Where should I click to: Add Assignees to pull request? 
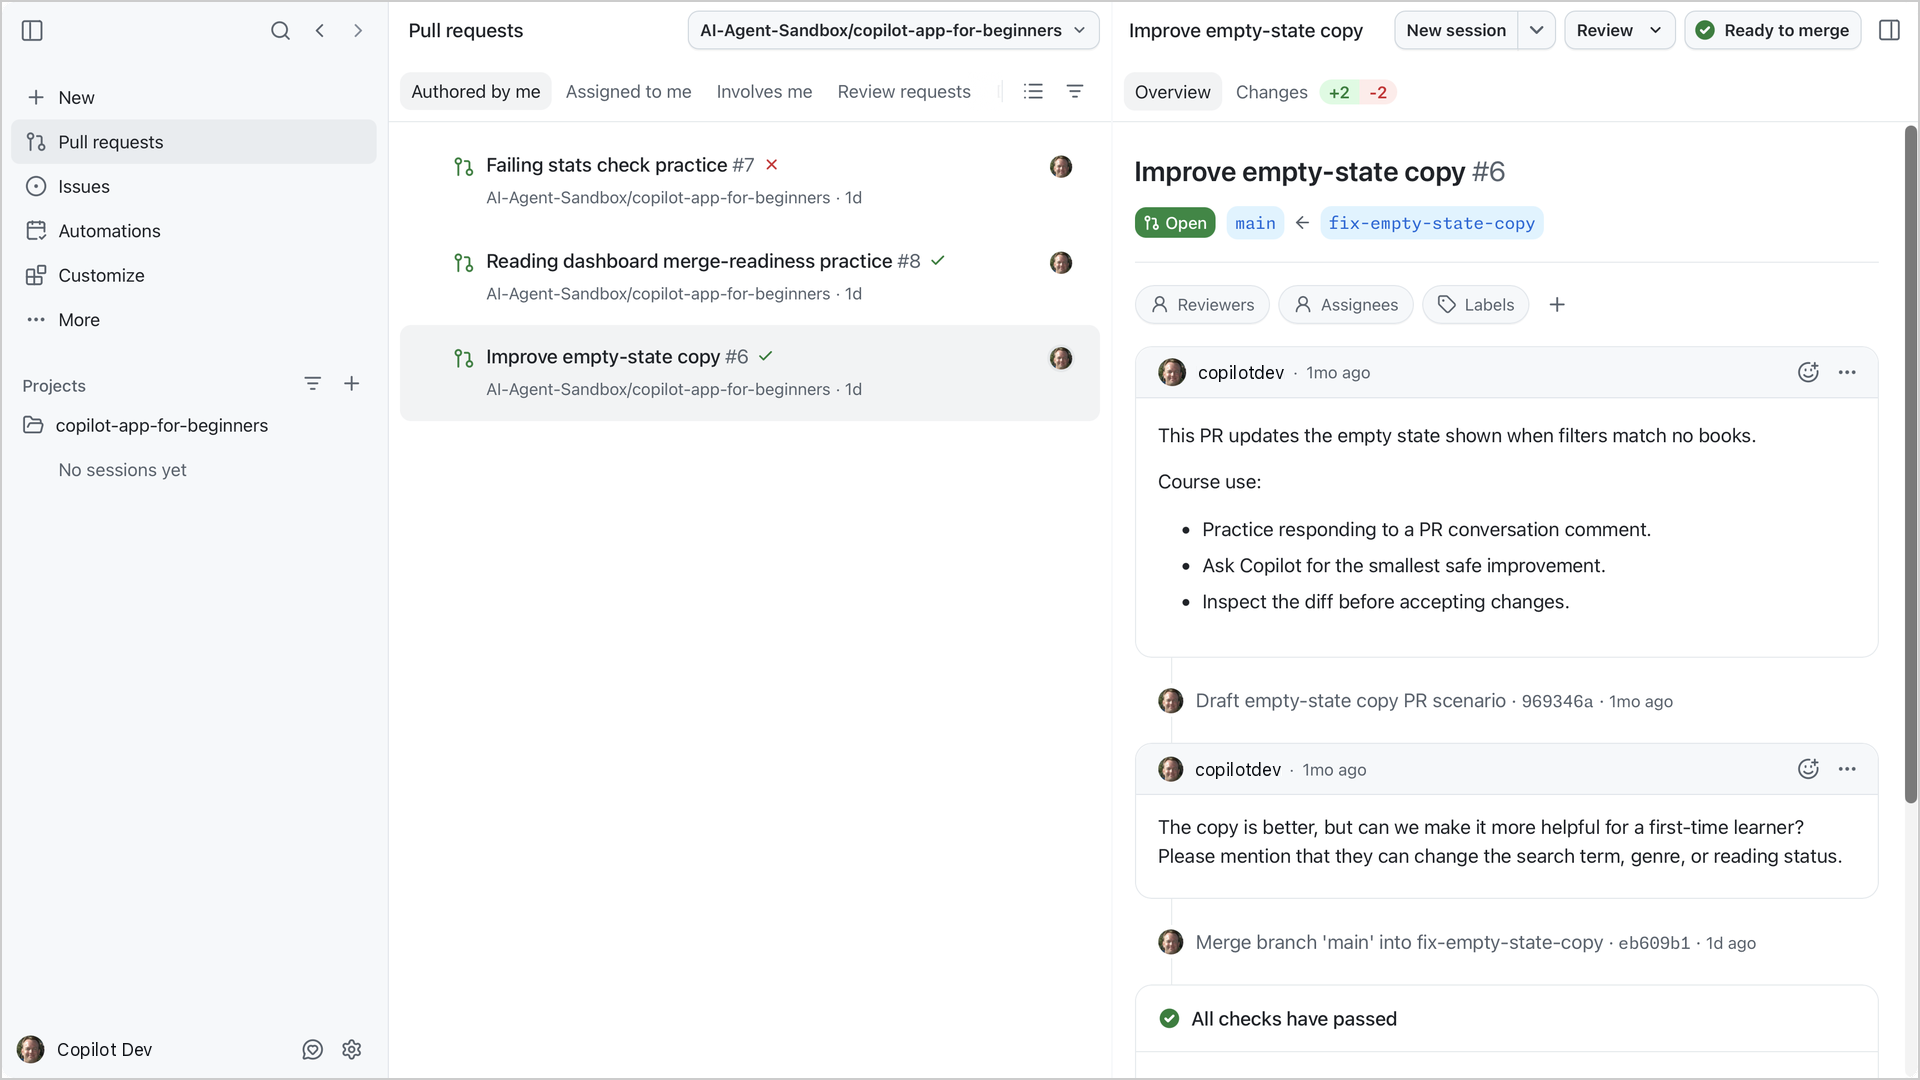1346,305
